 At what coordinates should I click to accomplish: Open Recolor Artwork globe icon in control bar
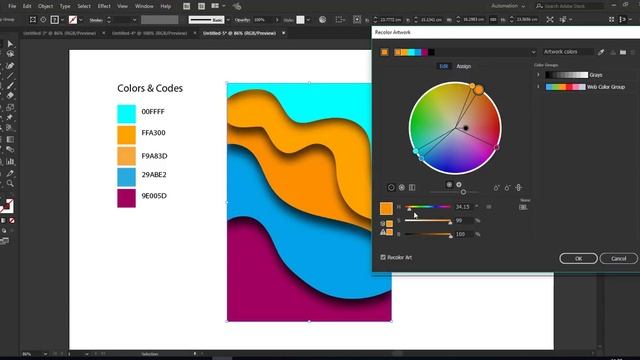click(x=322, y=20)
